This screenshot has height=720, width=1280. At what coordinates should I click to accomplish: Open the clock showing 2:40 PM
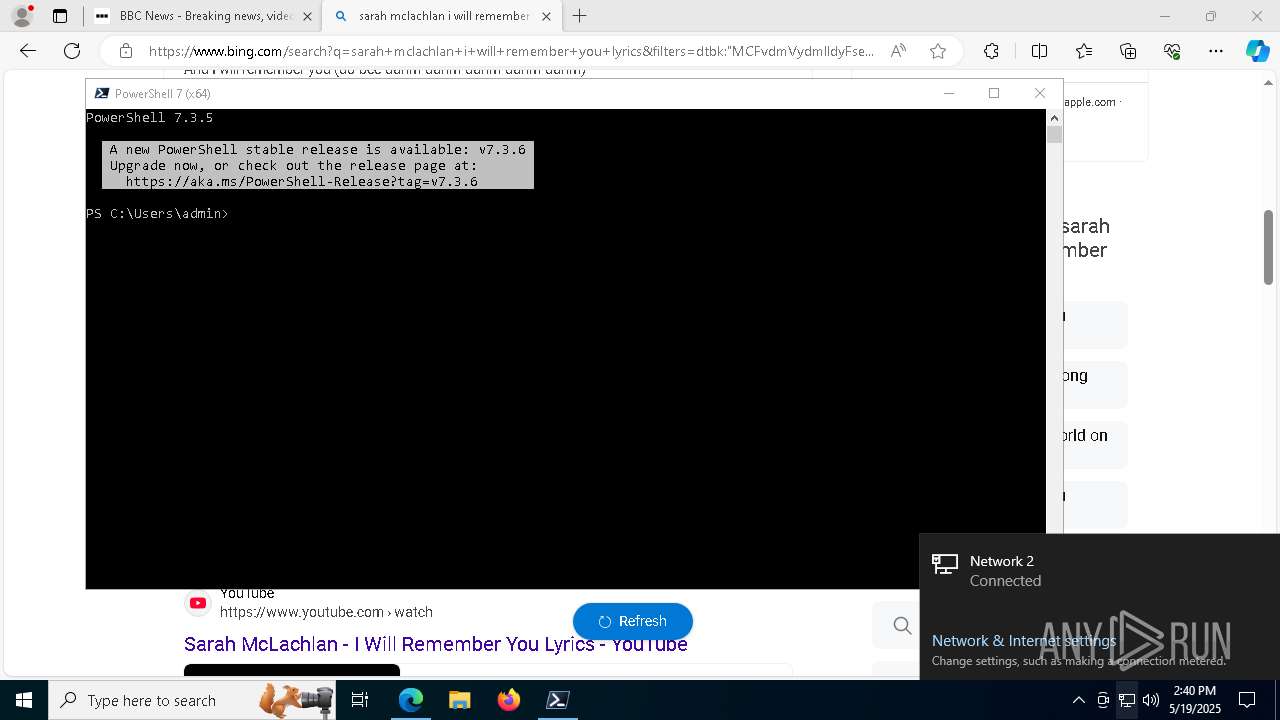pos(1194,700)
